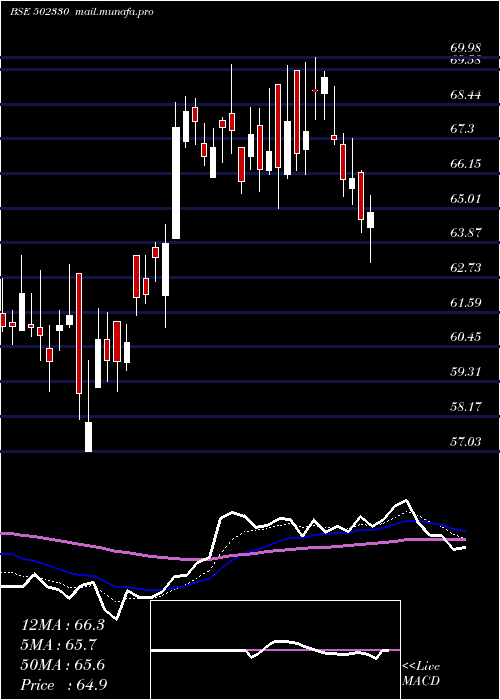Select the 69.98 price level label

click(465, 47)
